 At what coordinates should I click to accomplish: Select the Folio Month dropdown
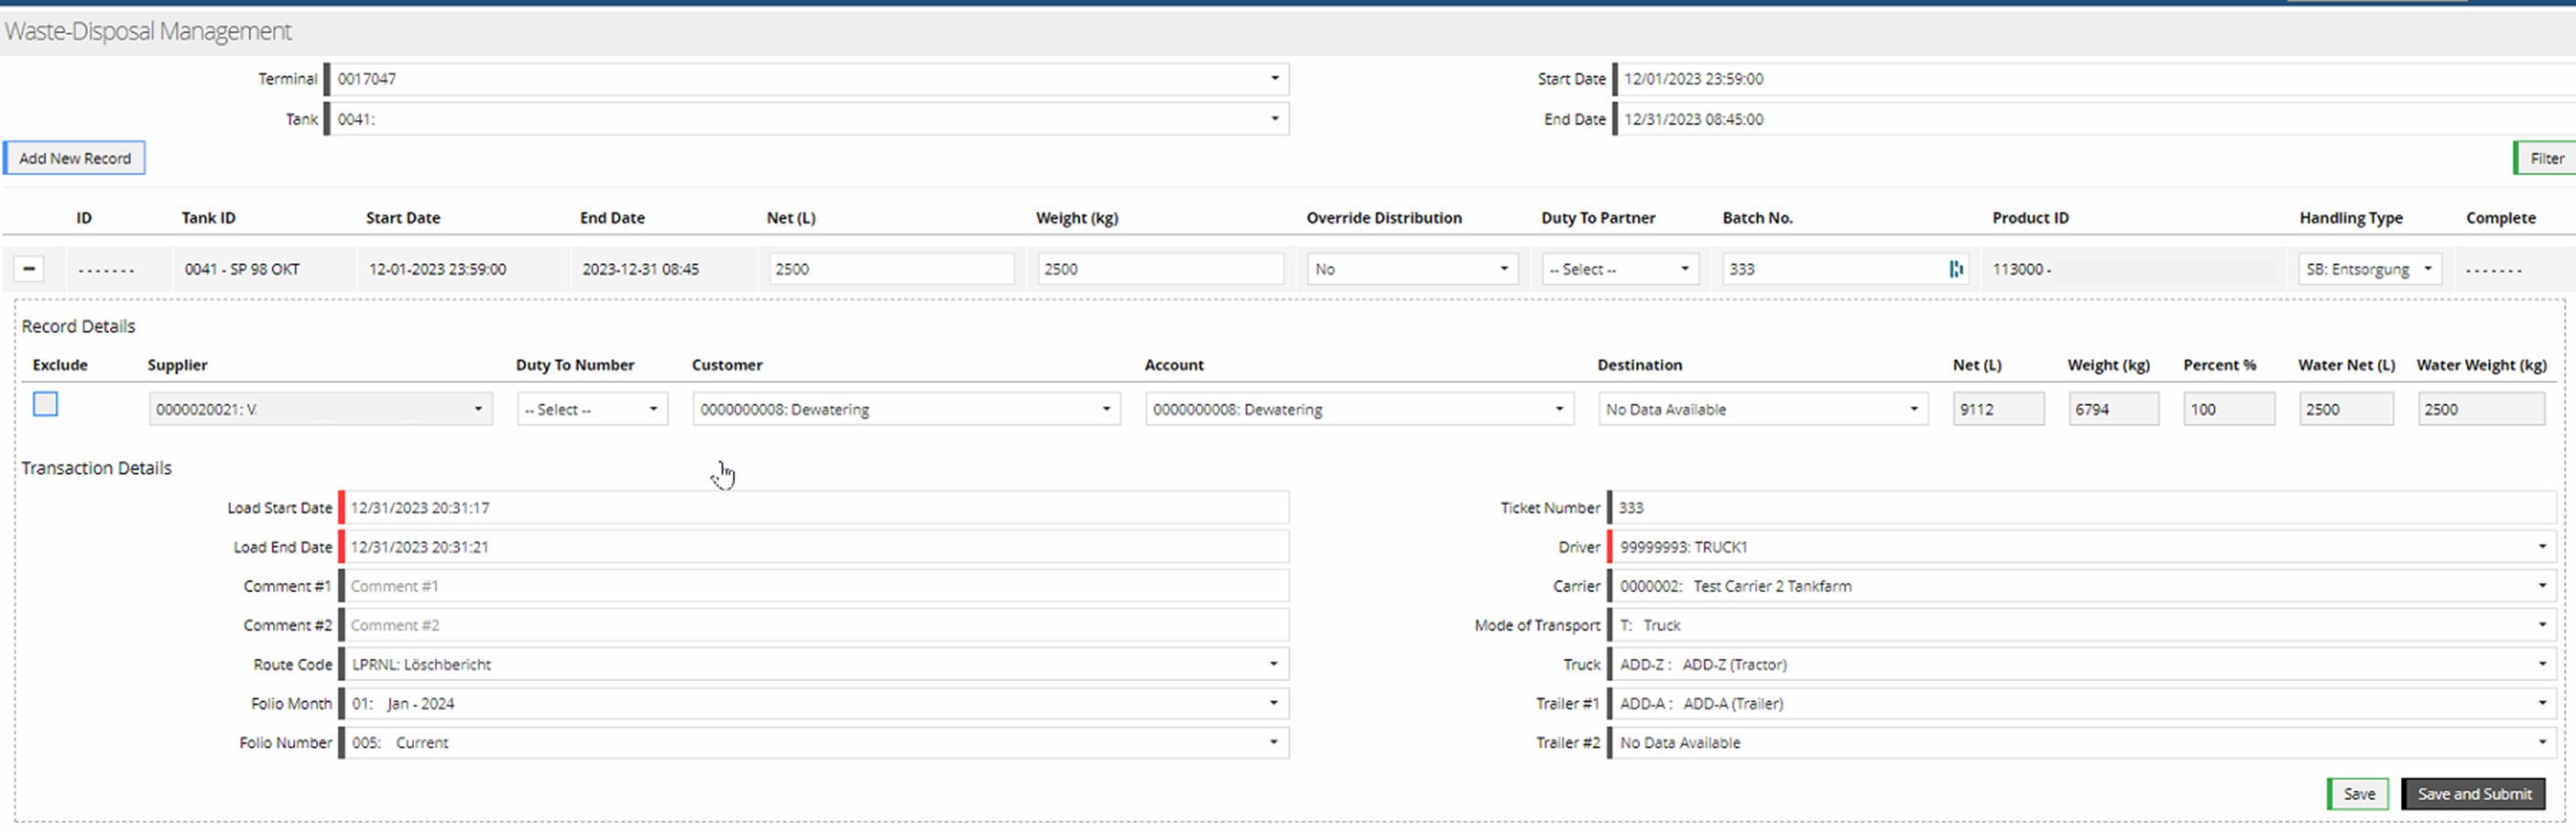tap(814, 703)
